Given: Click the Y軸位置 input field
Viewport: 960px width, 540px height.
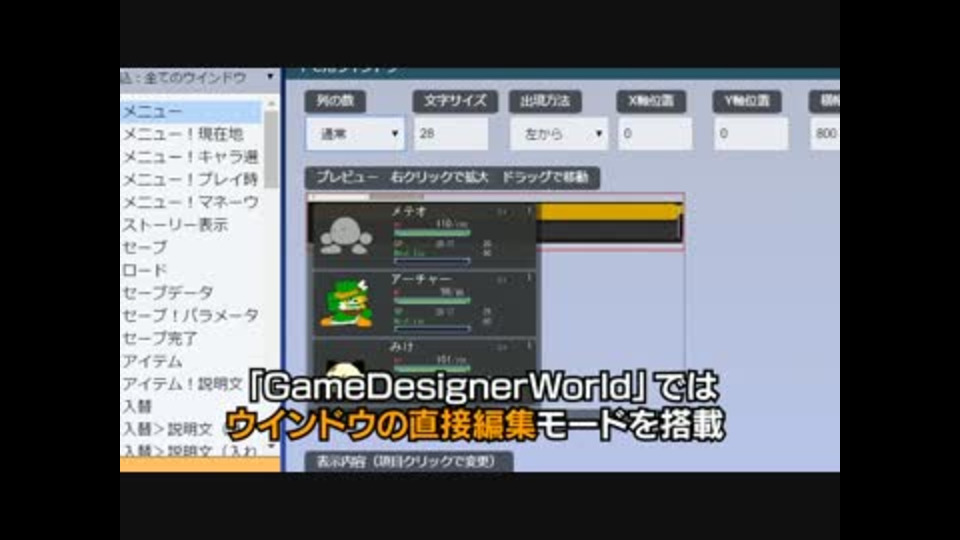Looking at the screenshot, I should (x=751, y=133).
